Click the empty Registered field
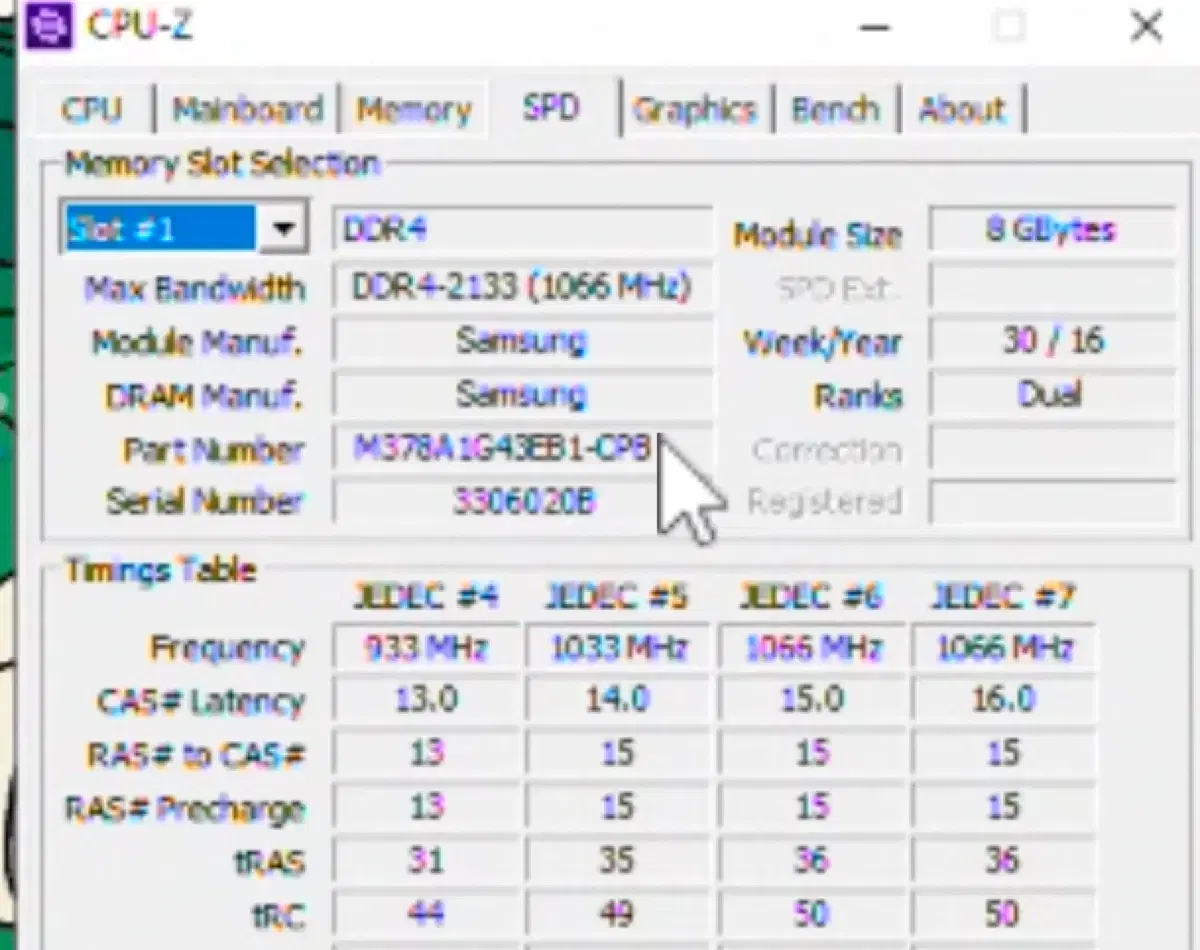This screenshot has height=950, width=1200. pyautogui.click(x=1051, y=501)
